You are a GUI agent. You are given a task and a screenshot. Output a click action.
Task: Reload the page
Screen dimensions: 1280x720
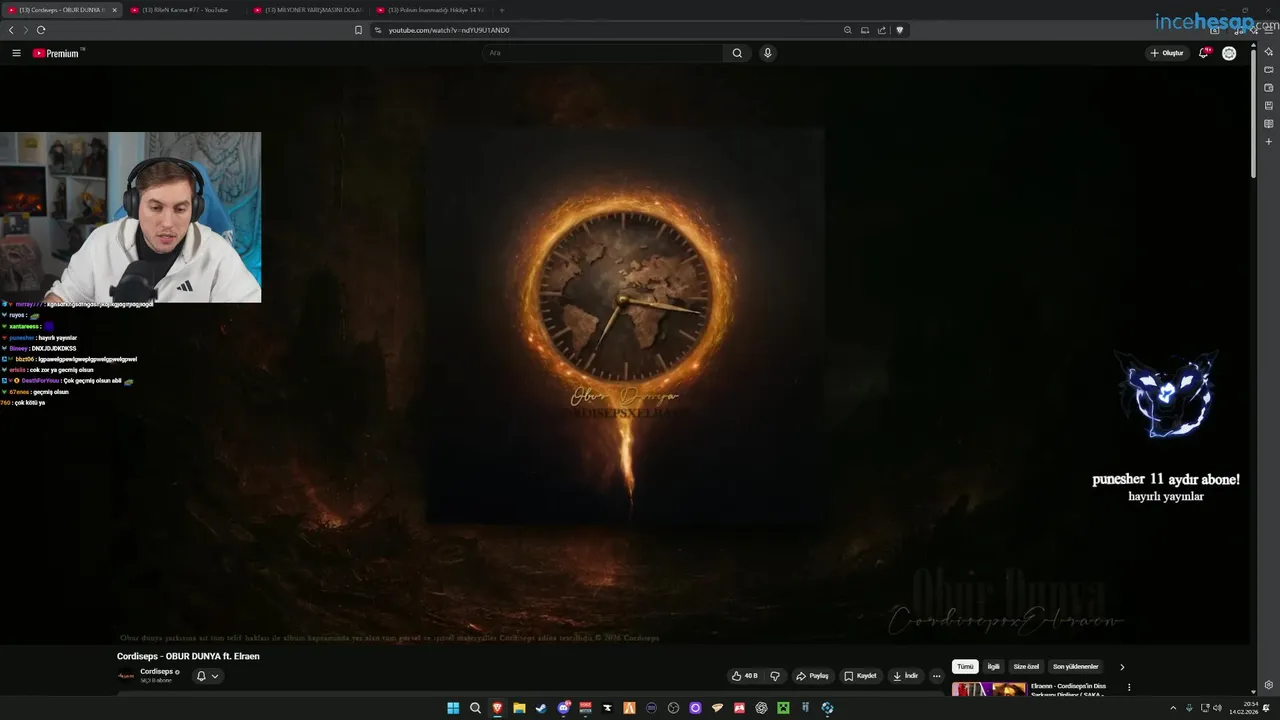click(41, 30)
